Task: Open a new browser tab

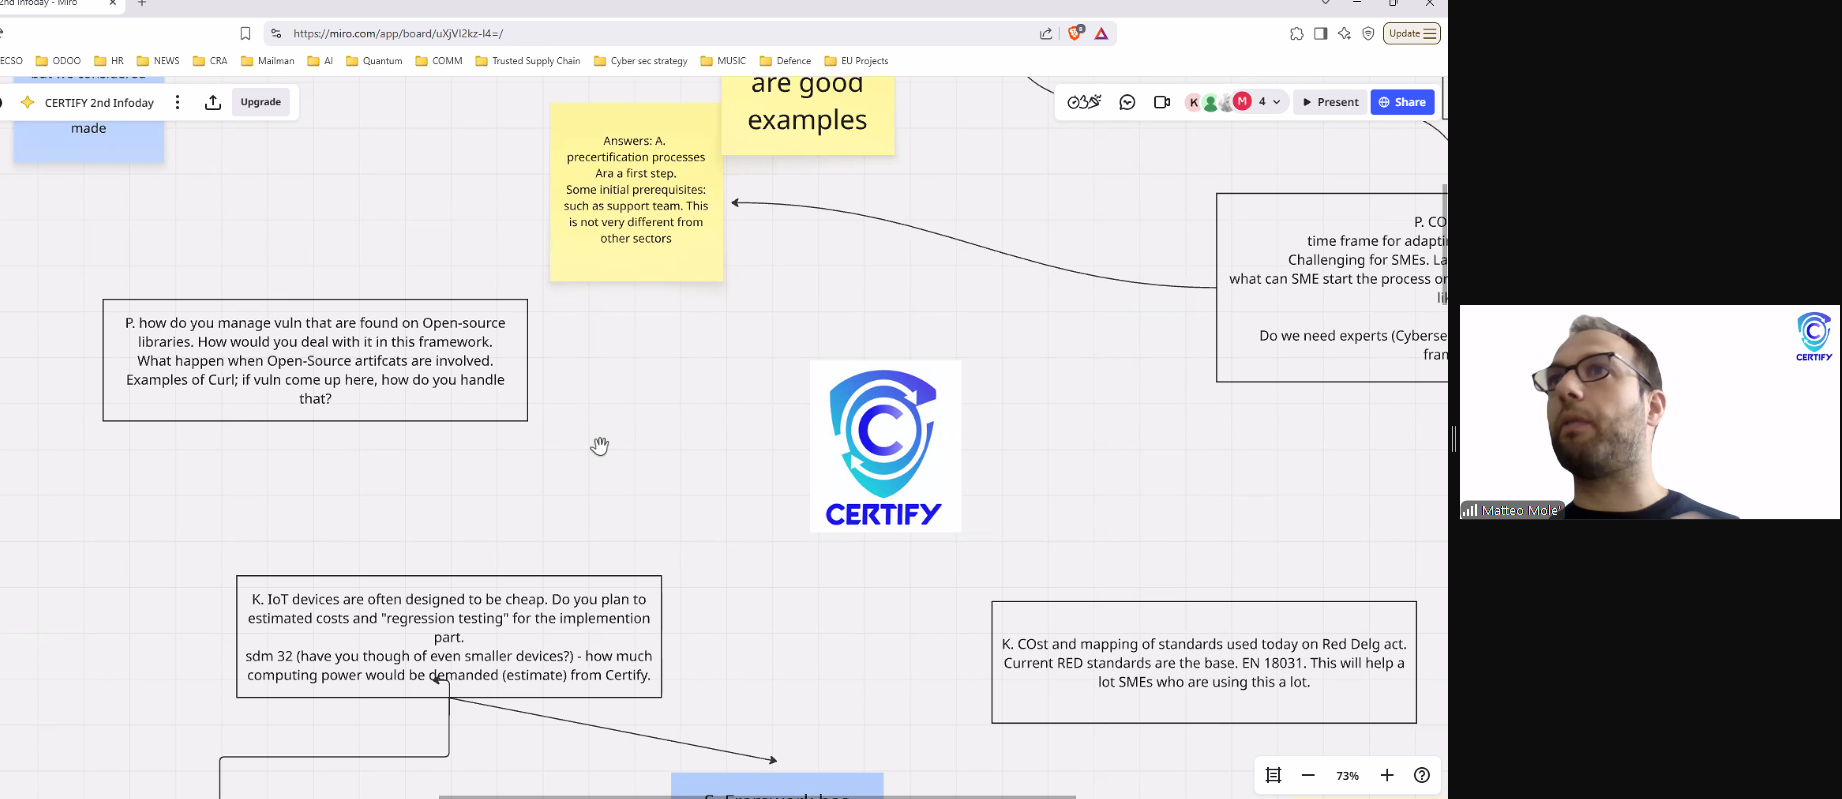Action: pyautogui.click(x=142, y=4)
